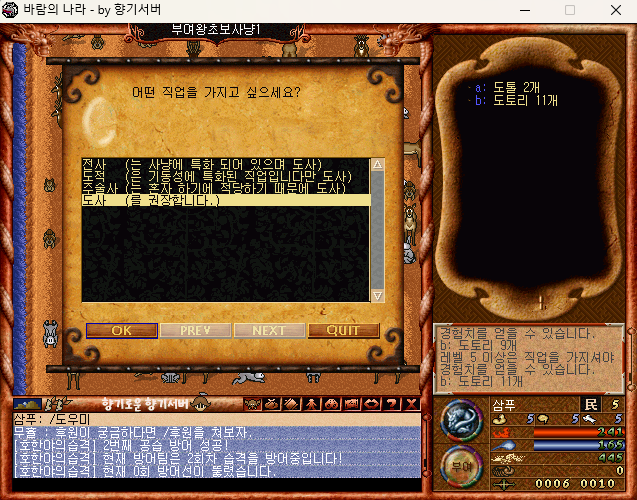Click the muscle arm strength stat icon
The image size is (637, 500).
point(500,419)
